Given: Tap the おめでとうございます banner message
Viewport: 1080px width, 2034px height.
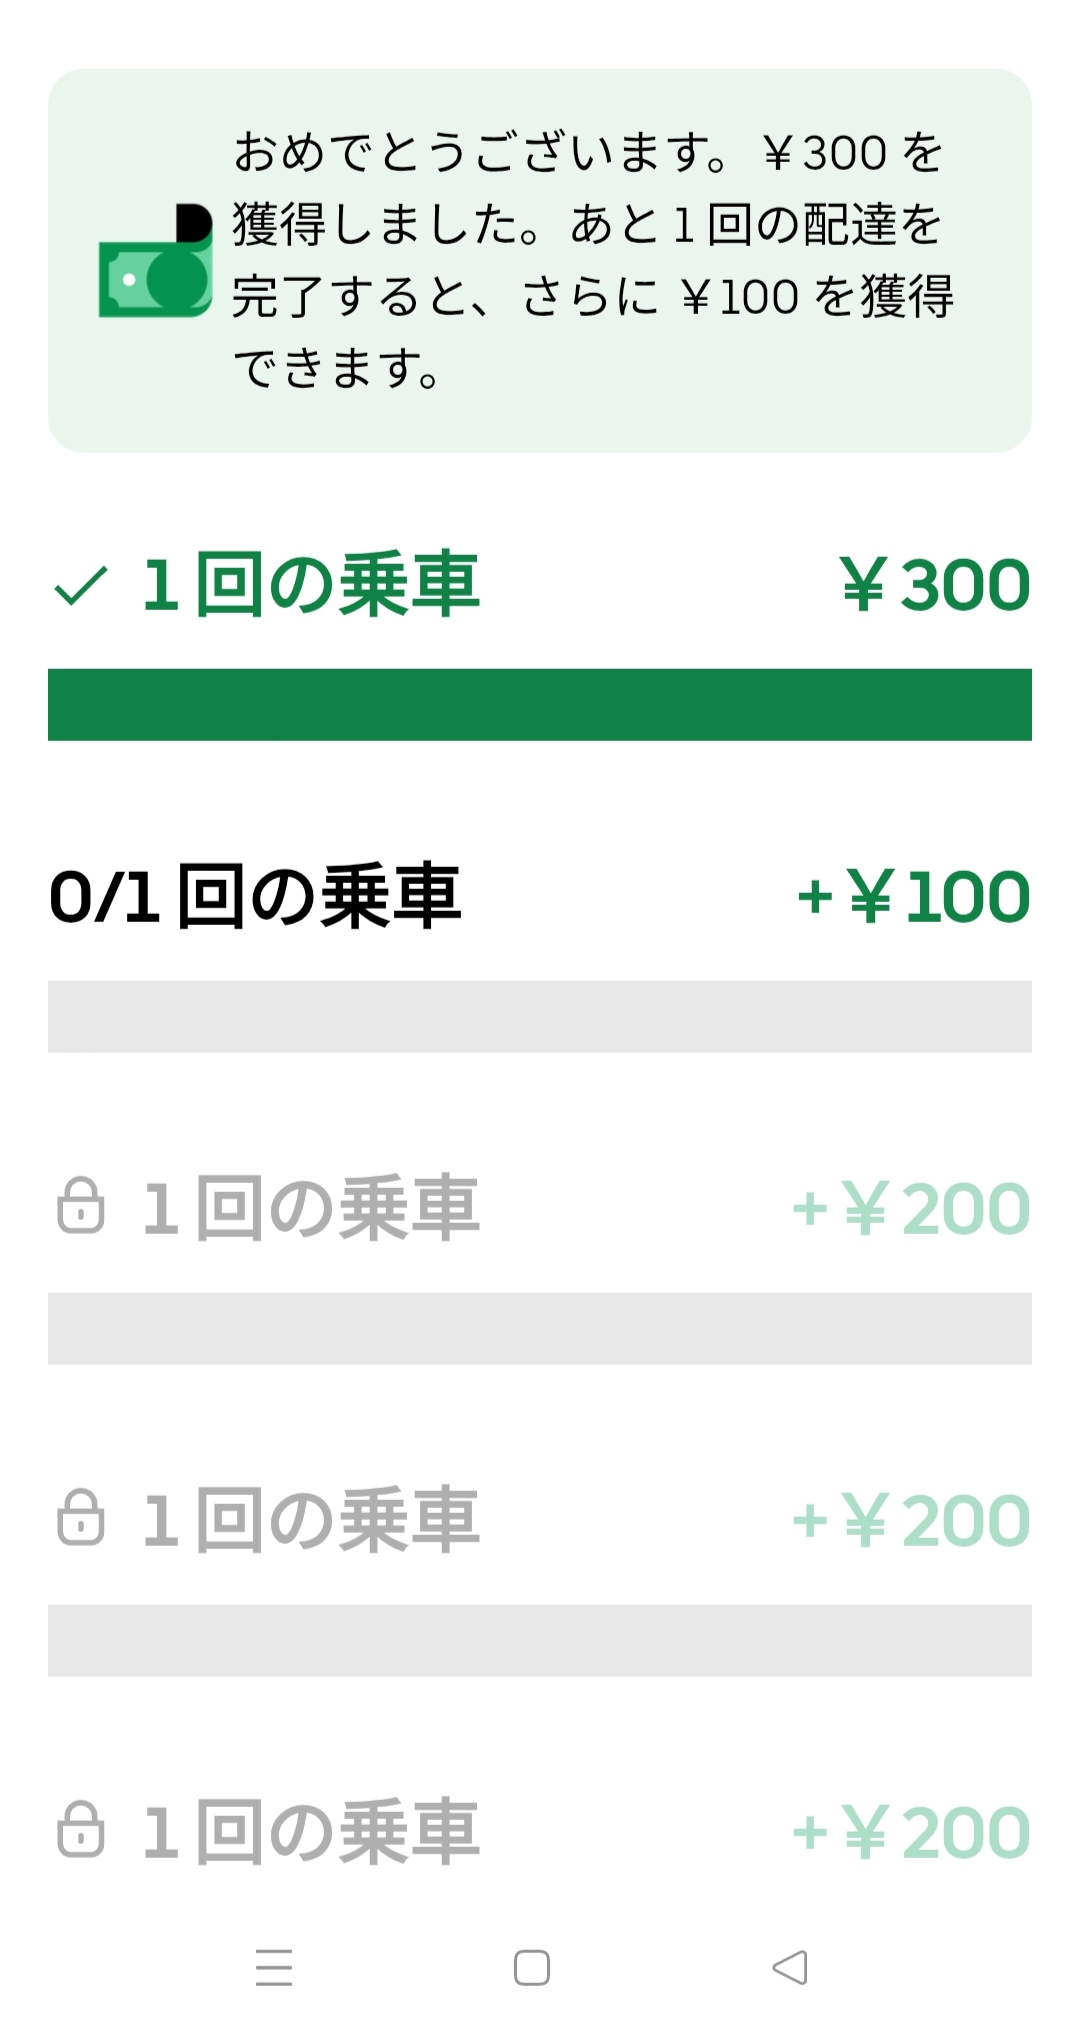Looking at the screenshot, I should pos(592,260).
